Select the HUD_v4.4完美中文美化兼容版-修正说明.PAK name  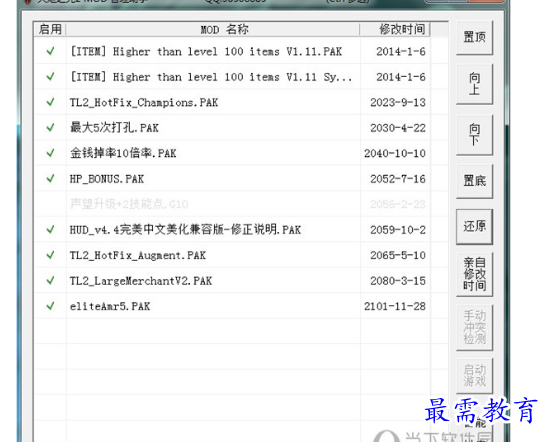185,230
